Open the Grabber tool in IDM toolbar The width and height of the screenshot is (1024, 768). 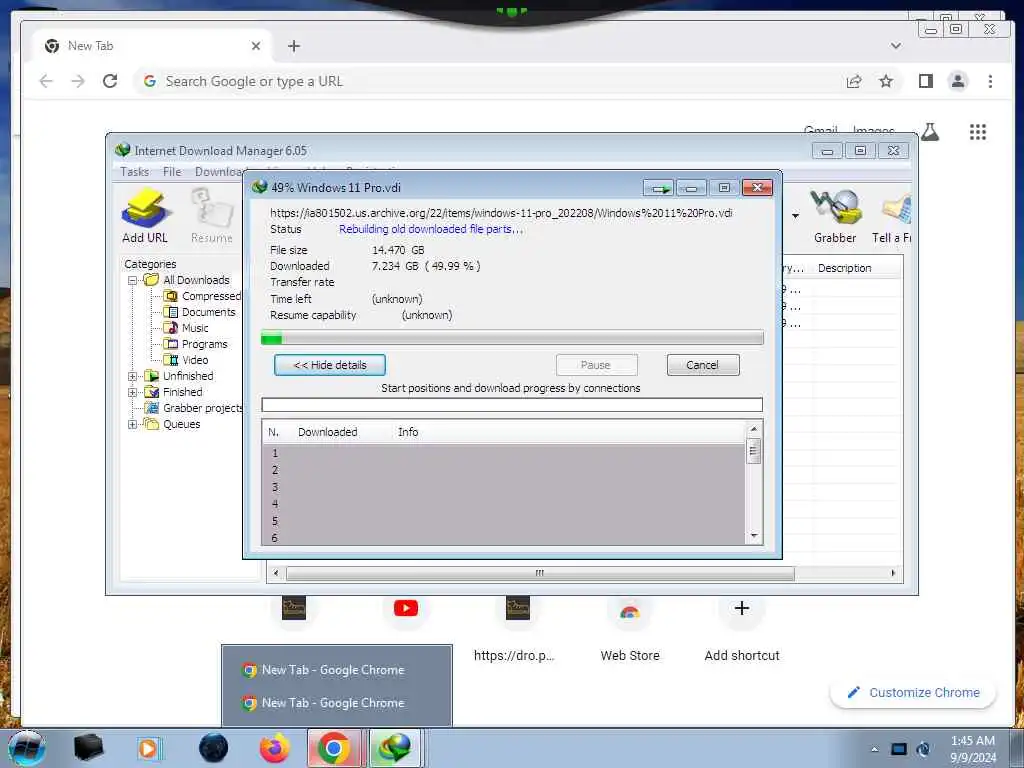tap(835, 216)
